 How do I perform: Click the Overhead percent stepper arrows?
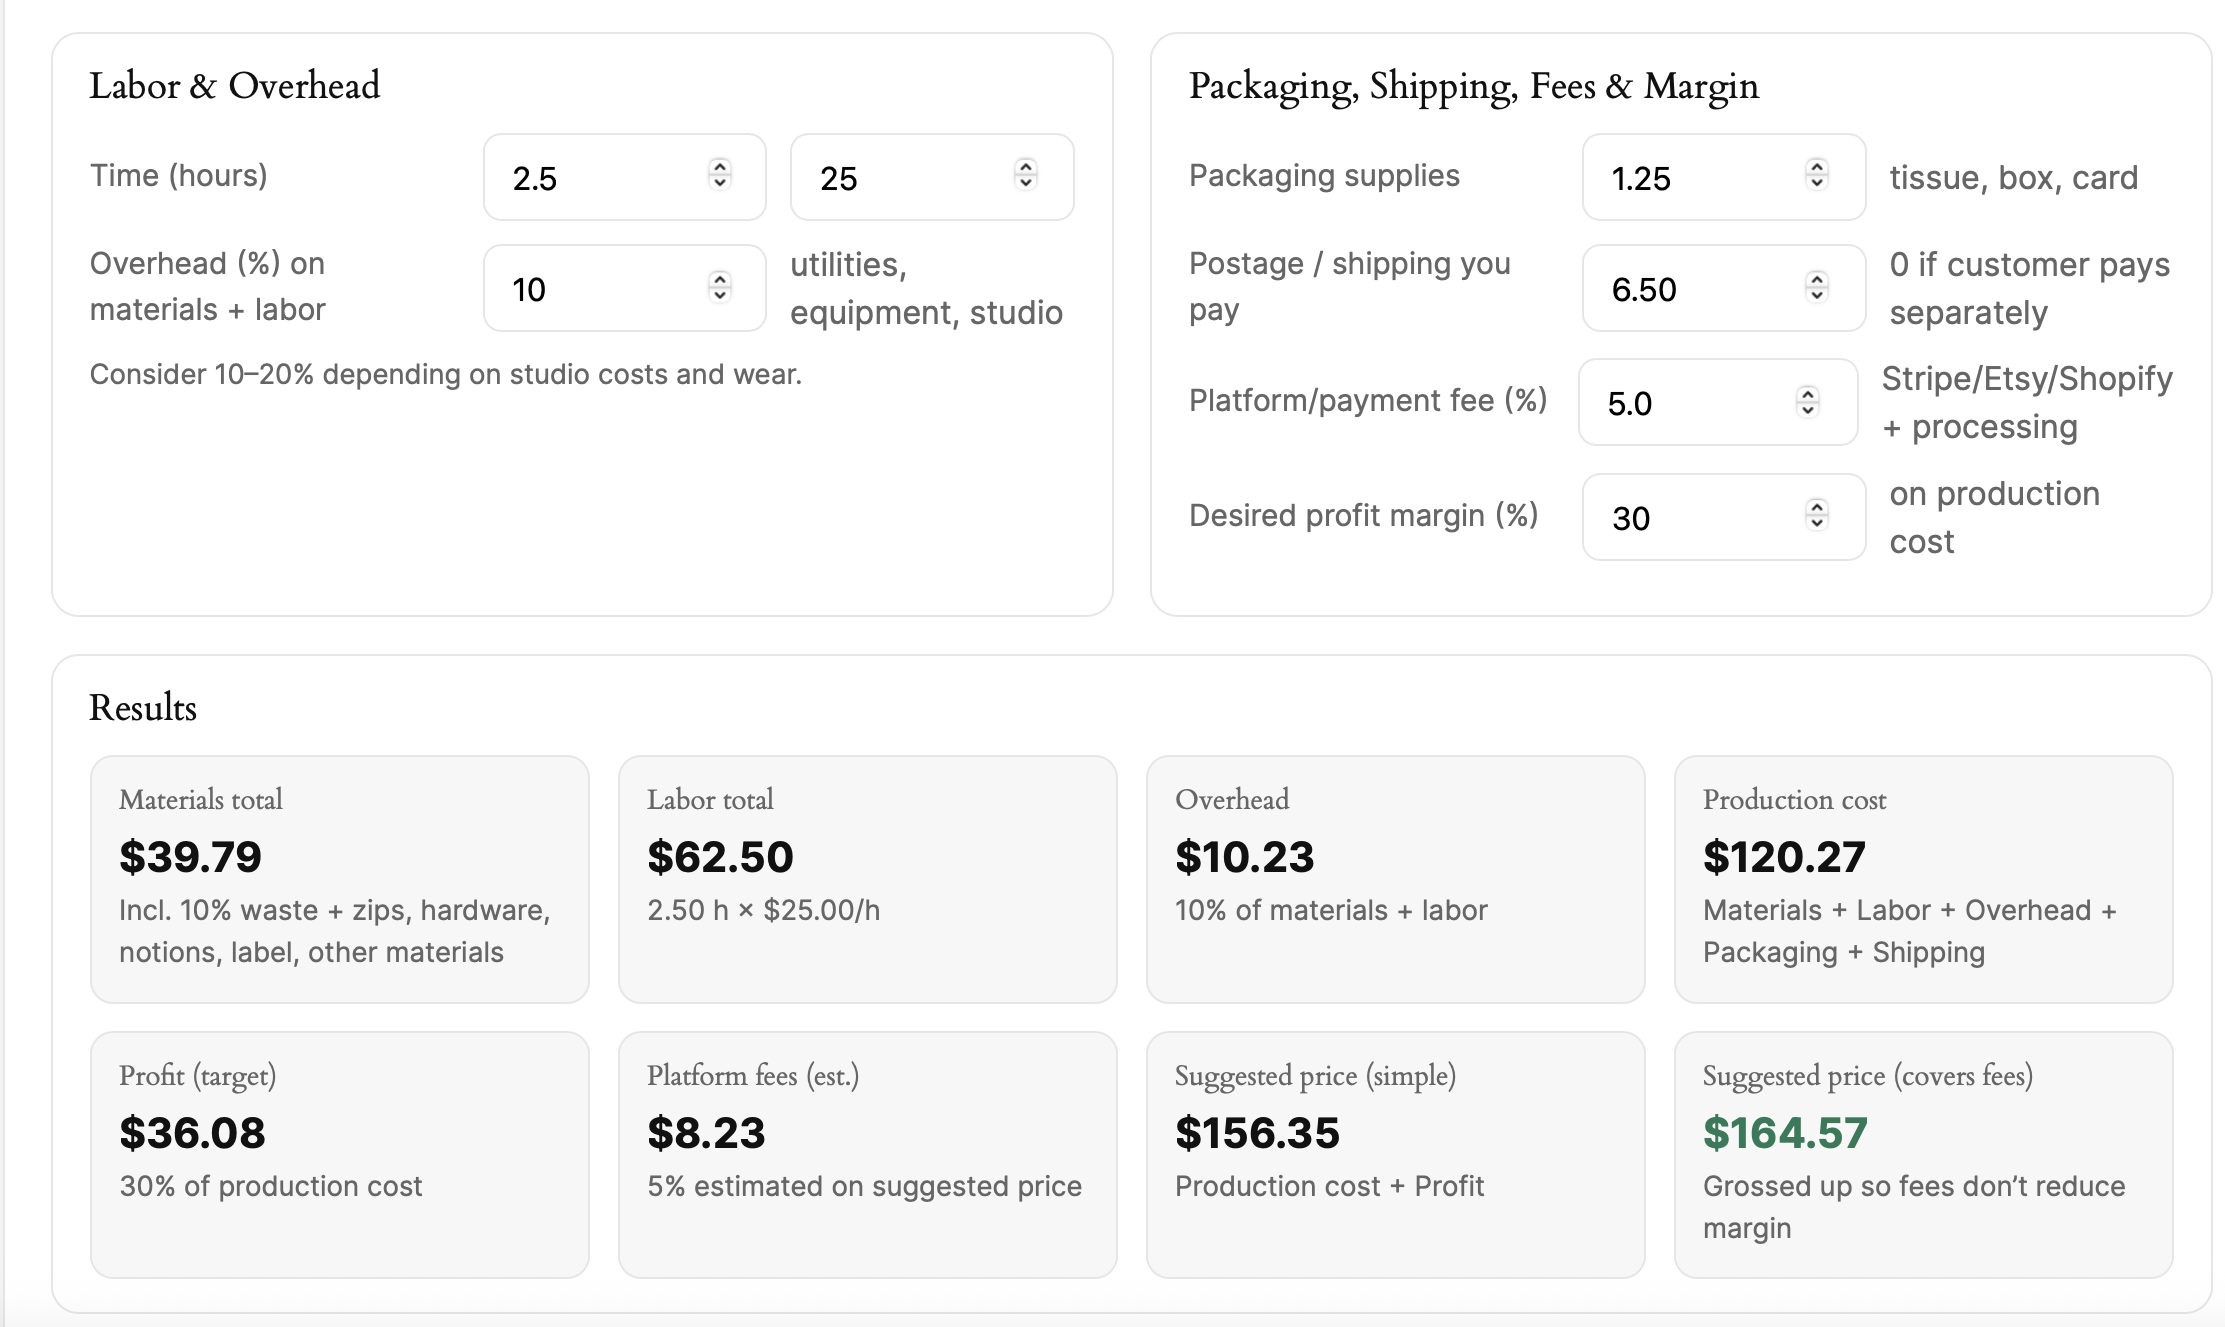[720, 287]
